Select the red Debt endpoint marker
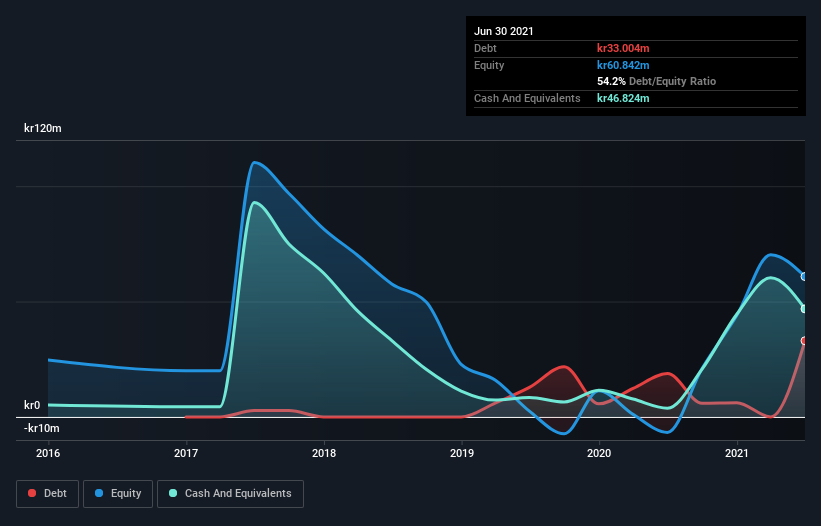Viewport: 821px width, 526px height. click(804, 341)
